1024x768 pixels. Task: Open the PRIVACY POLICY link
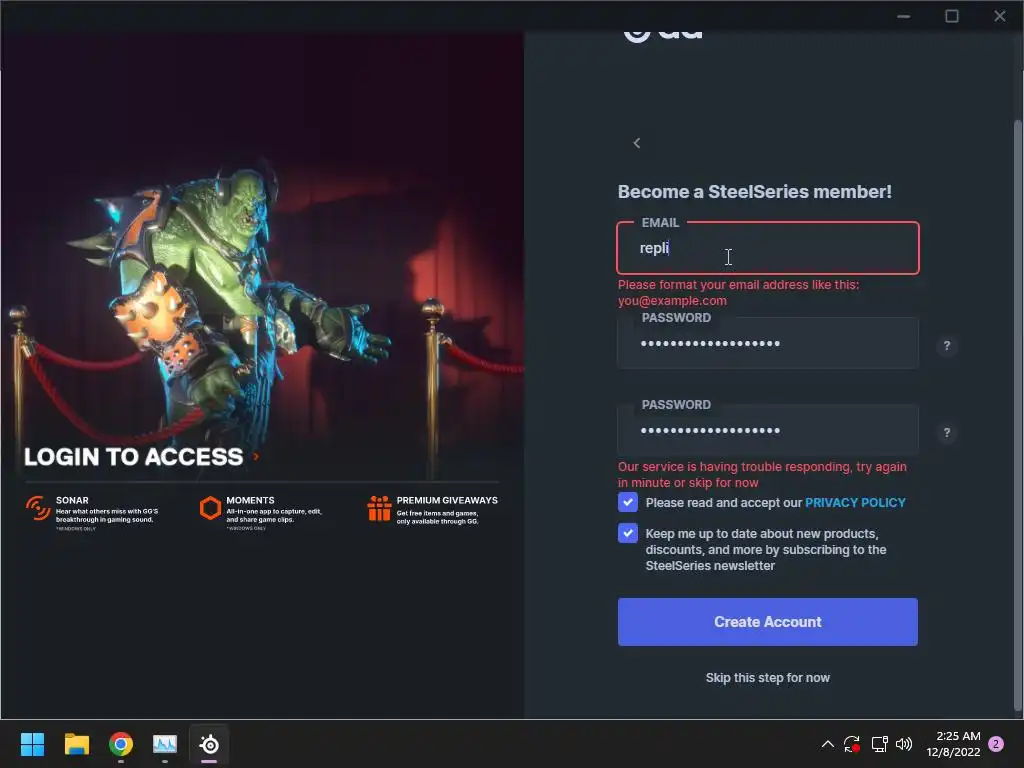855,502
